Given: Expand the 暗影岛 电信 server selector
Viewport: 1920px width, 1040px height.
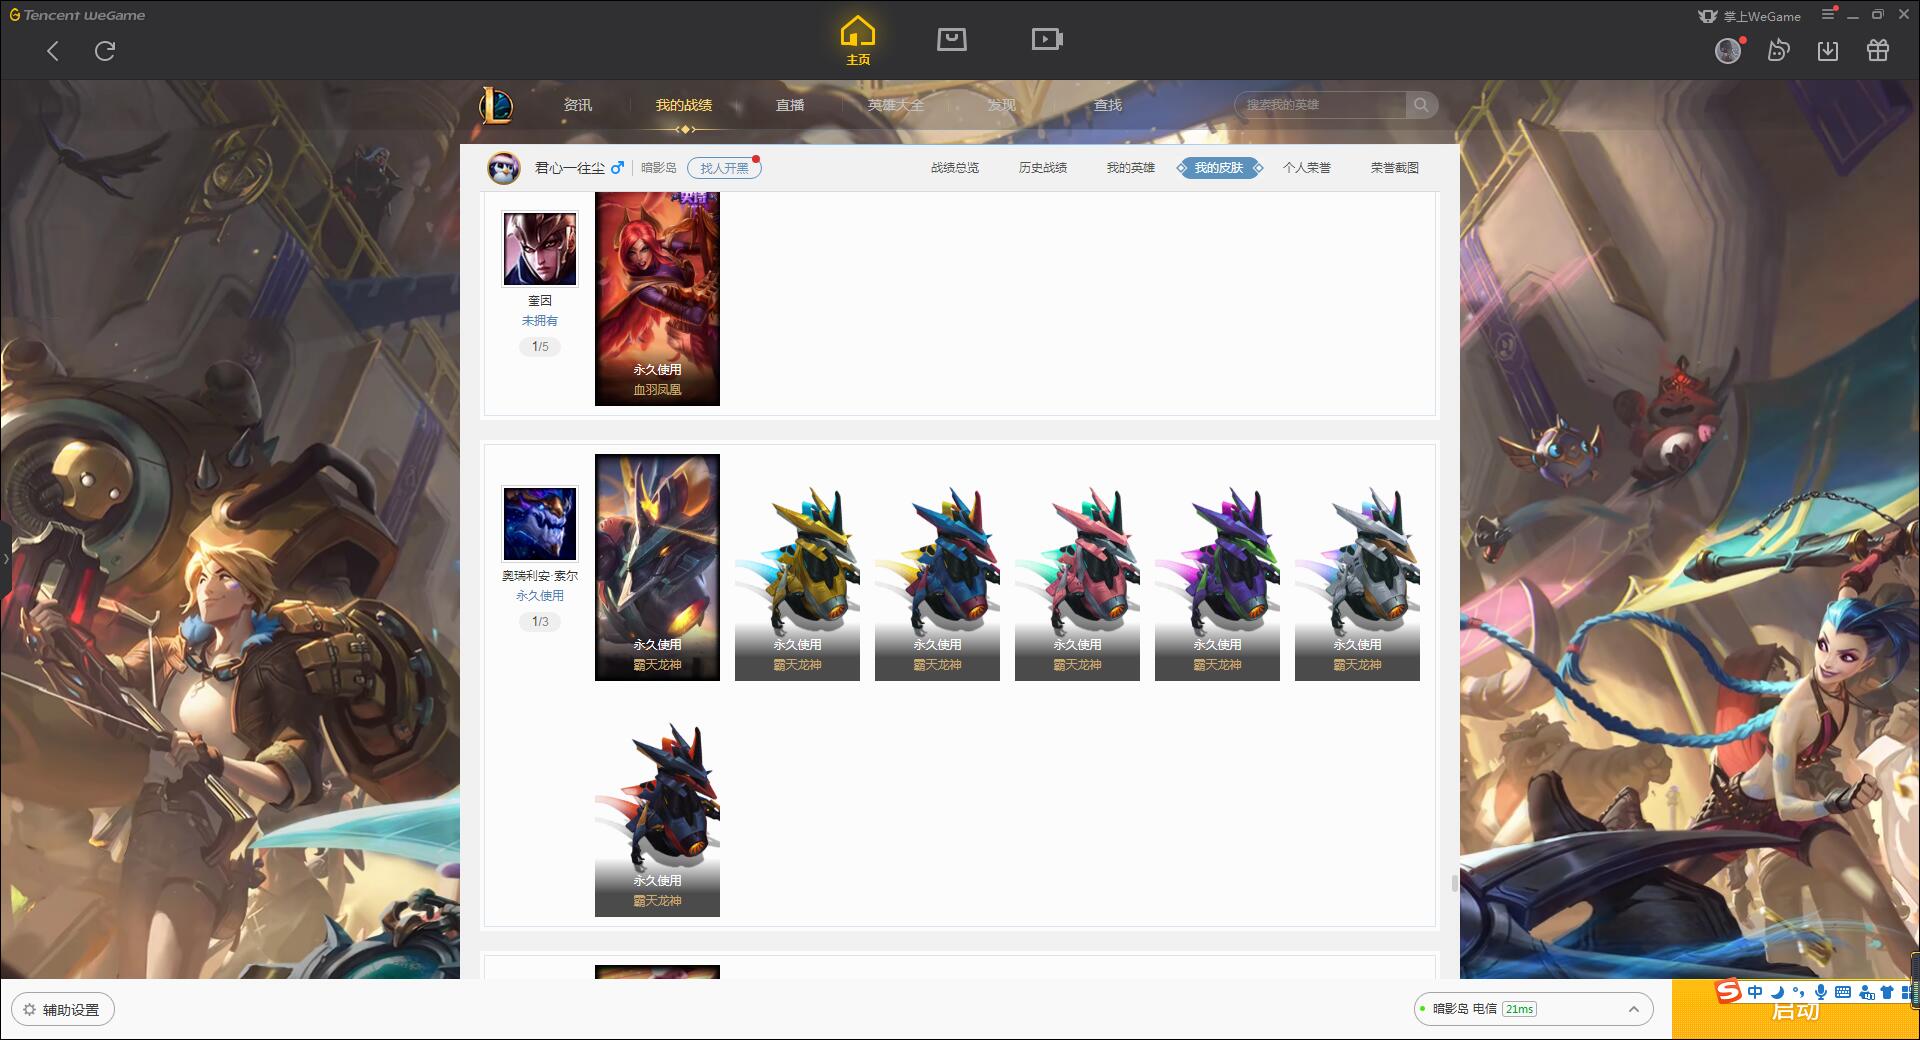Looking at the screenshot, I should [x=1533, y=1009].
